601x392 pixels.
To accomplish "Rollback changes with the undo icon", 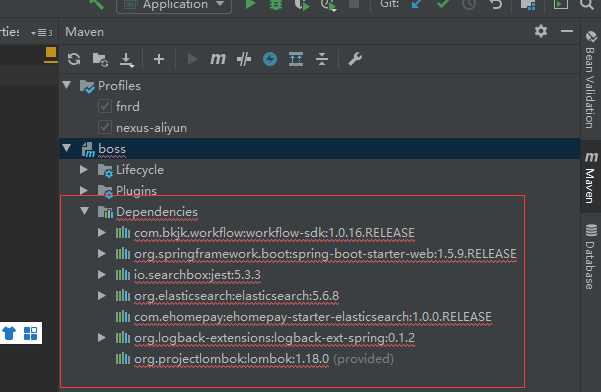I will pos(496,5).
